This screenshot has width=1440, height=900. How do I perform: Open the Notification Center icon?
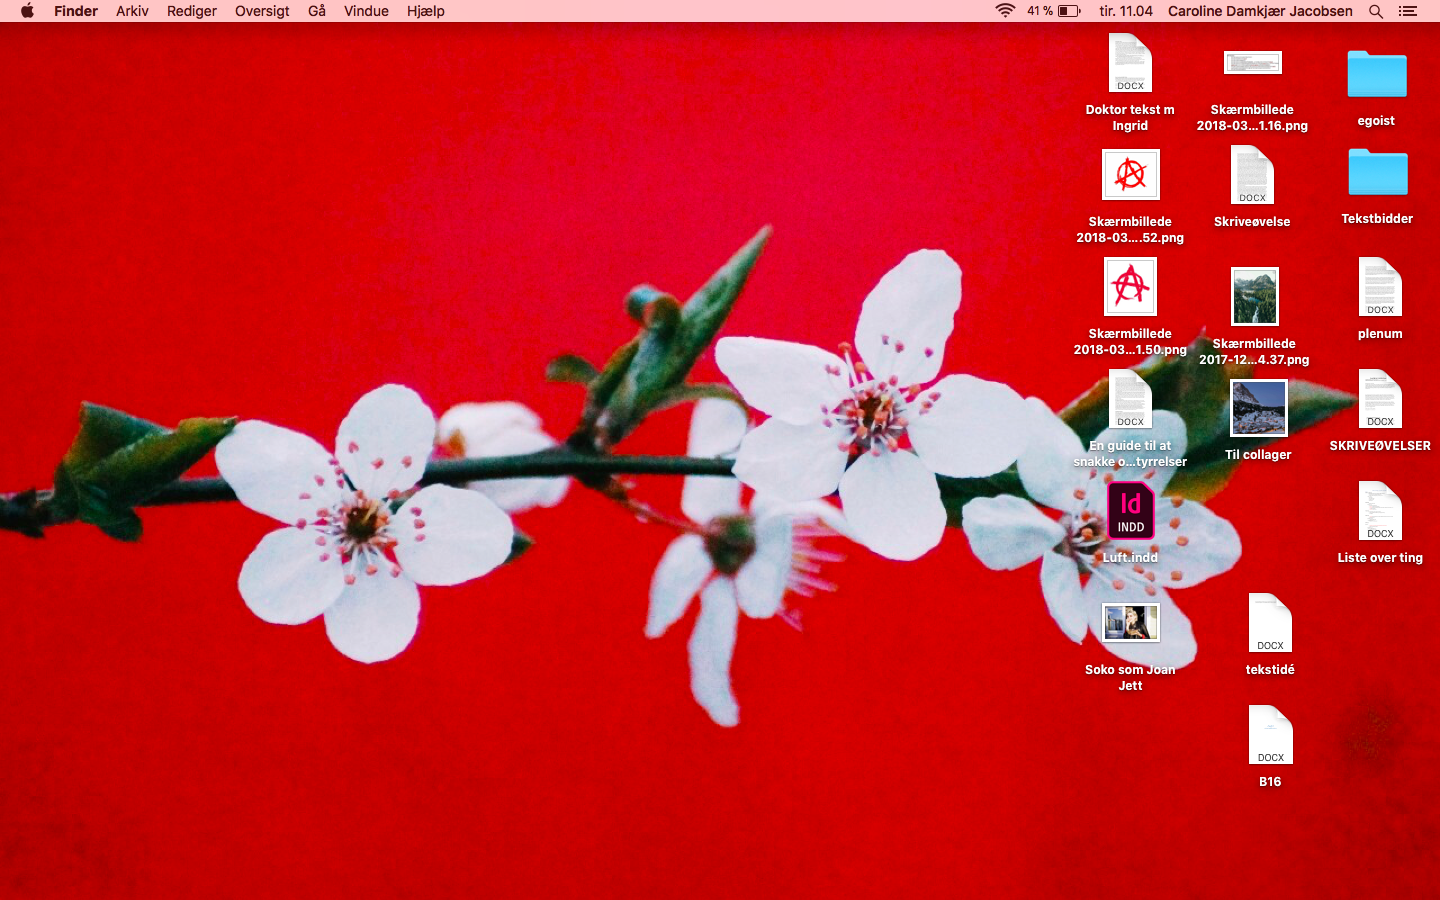(1408, 11)
